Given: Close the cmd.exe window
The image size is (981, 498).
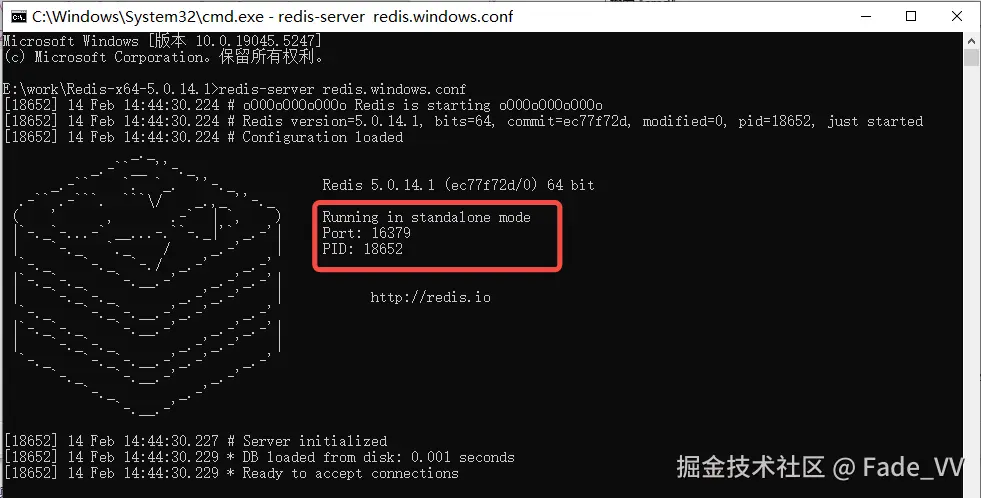Looking at the screenshot, I should (x=957, y=16).
